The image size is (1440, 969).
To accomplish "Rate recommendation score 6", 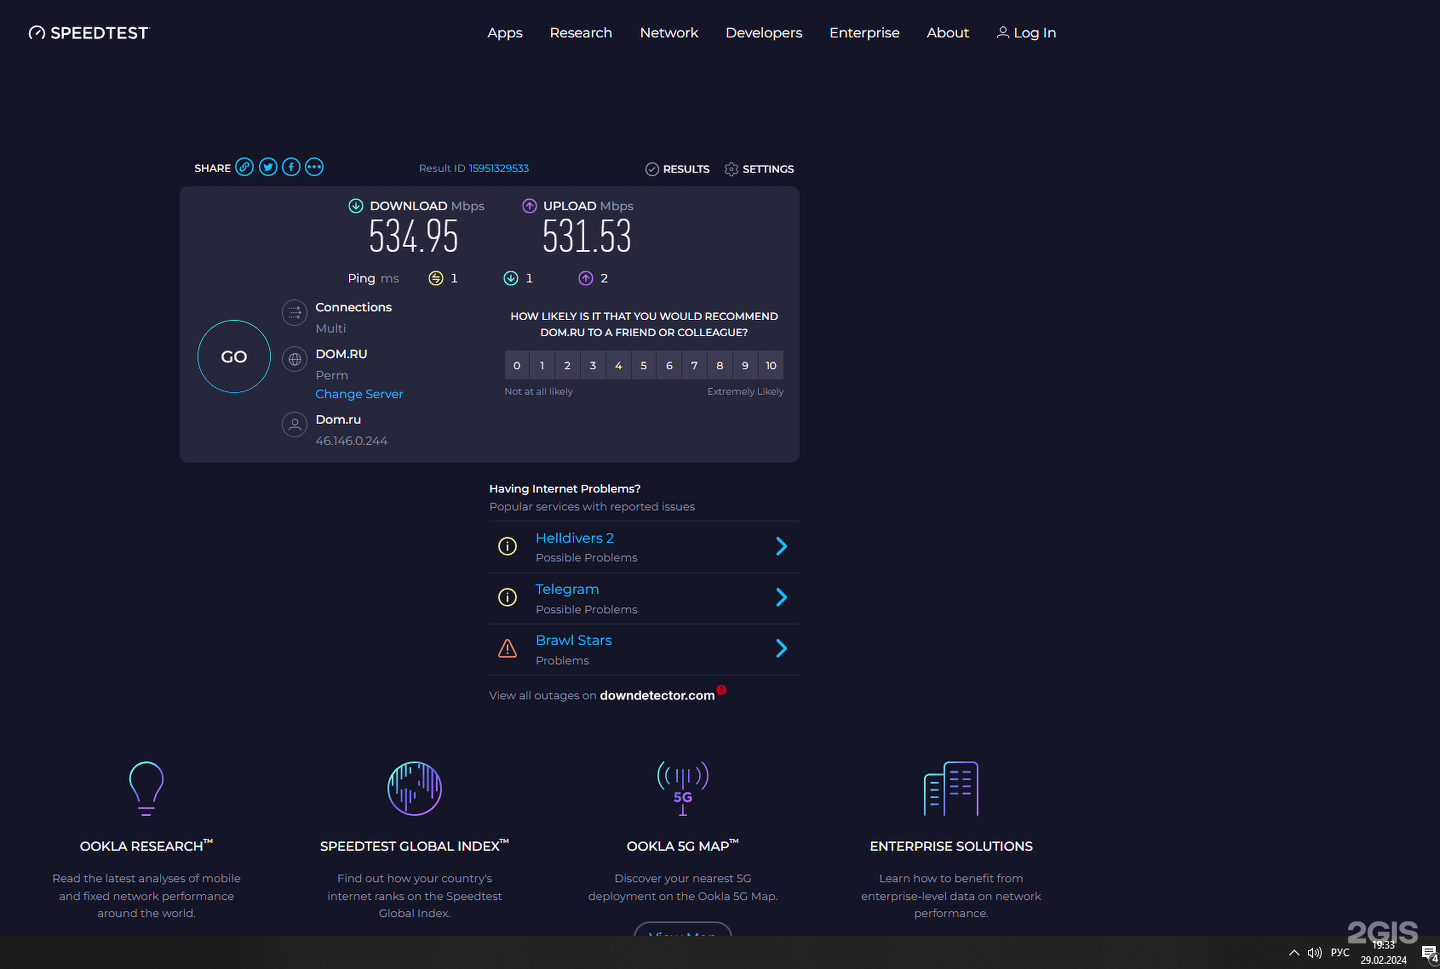I will (x=669, y=365).
